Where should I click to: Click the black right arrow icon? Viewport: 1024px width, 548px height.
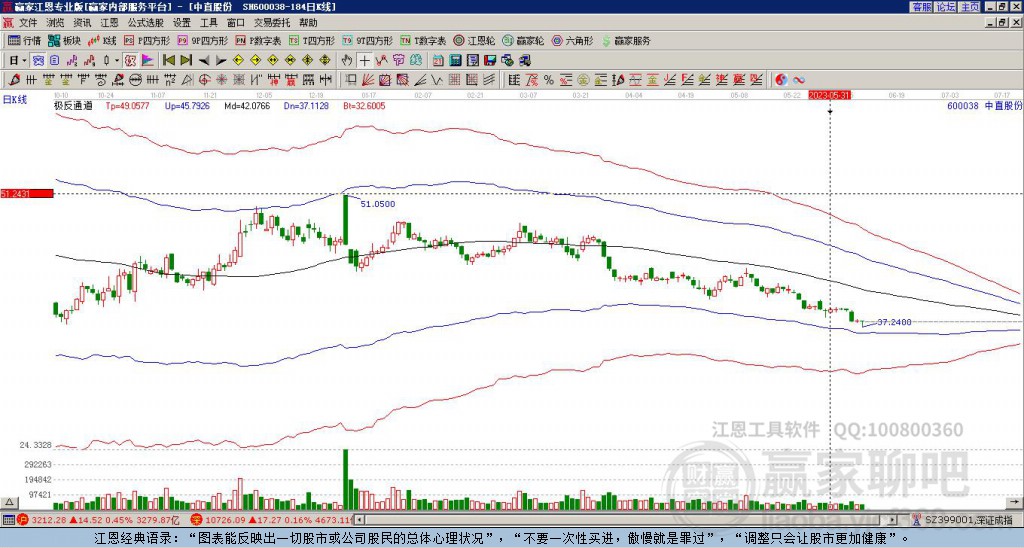tap(221, 60)
